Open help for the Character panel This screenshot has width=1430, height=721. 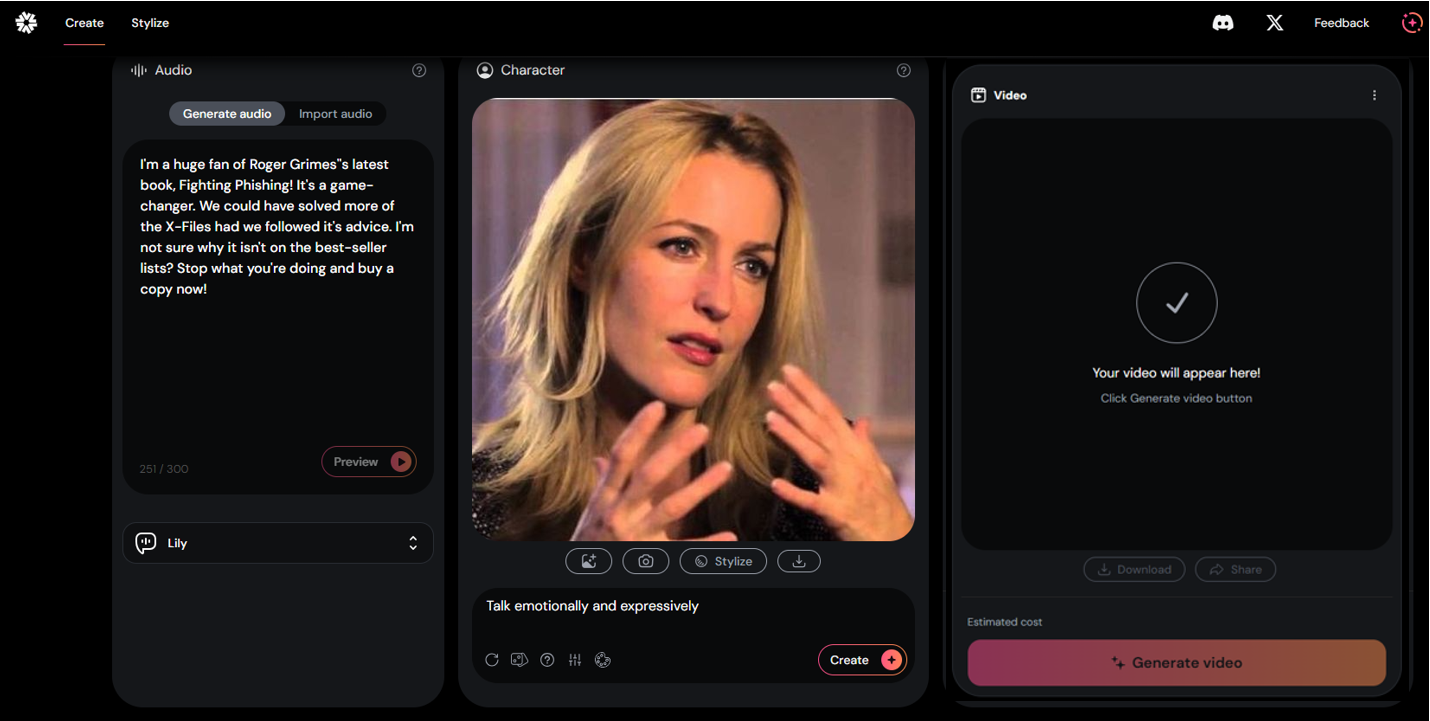click(x=904, y=70)
